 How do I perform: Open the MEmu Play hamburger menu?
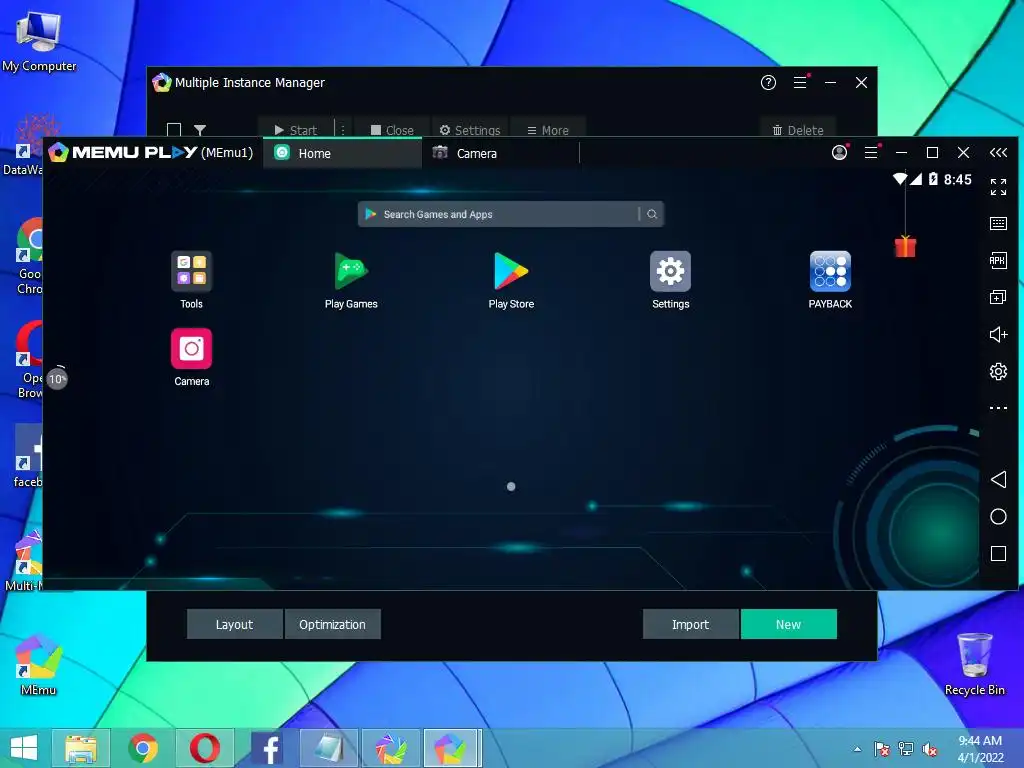(x=871, y=152)
